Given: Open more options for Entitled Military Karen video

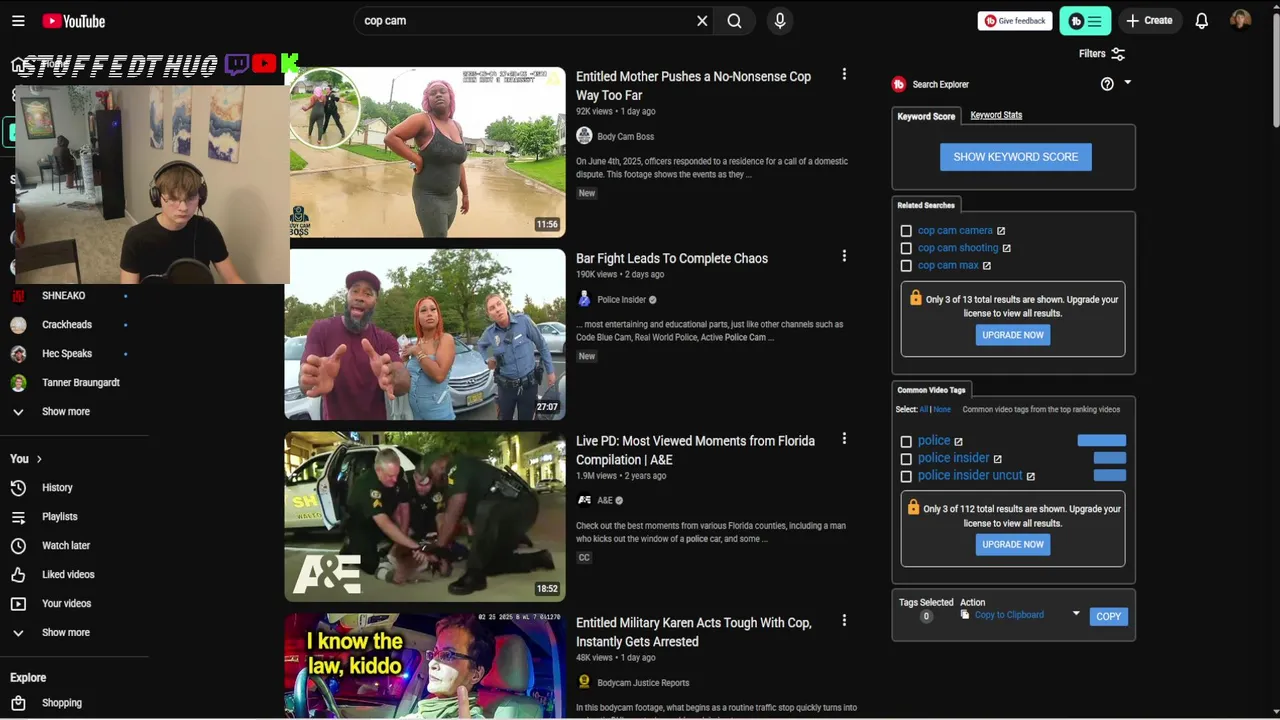Looking at the screenshot, I should point(844,621).
